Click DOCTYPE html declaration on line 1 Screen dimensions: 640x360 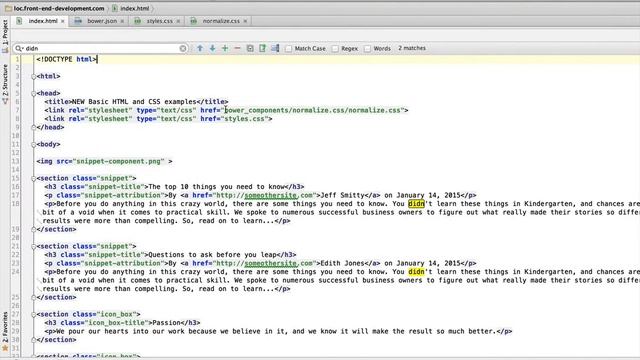[67, 59]
